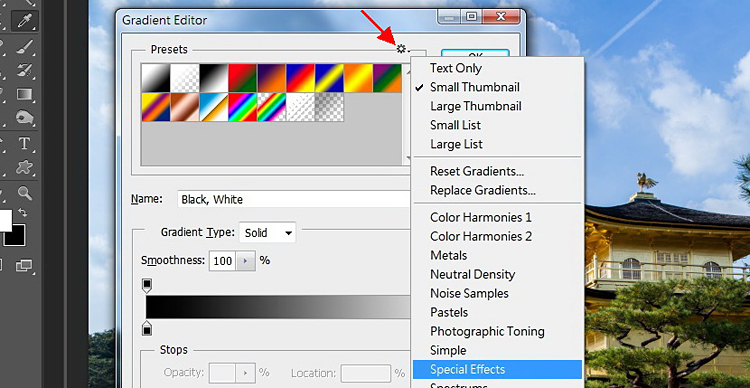
Task: Select the Custom Shape tool
Action: 23,167
